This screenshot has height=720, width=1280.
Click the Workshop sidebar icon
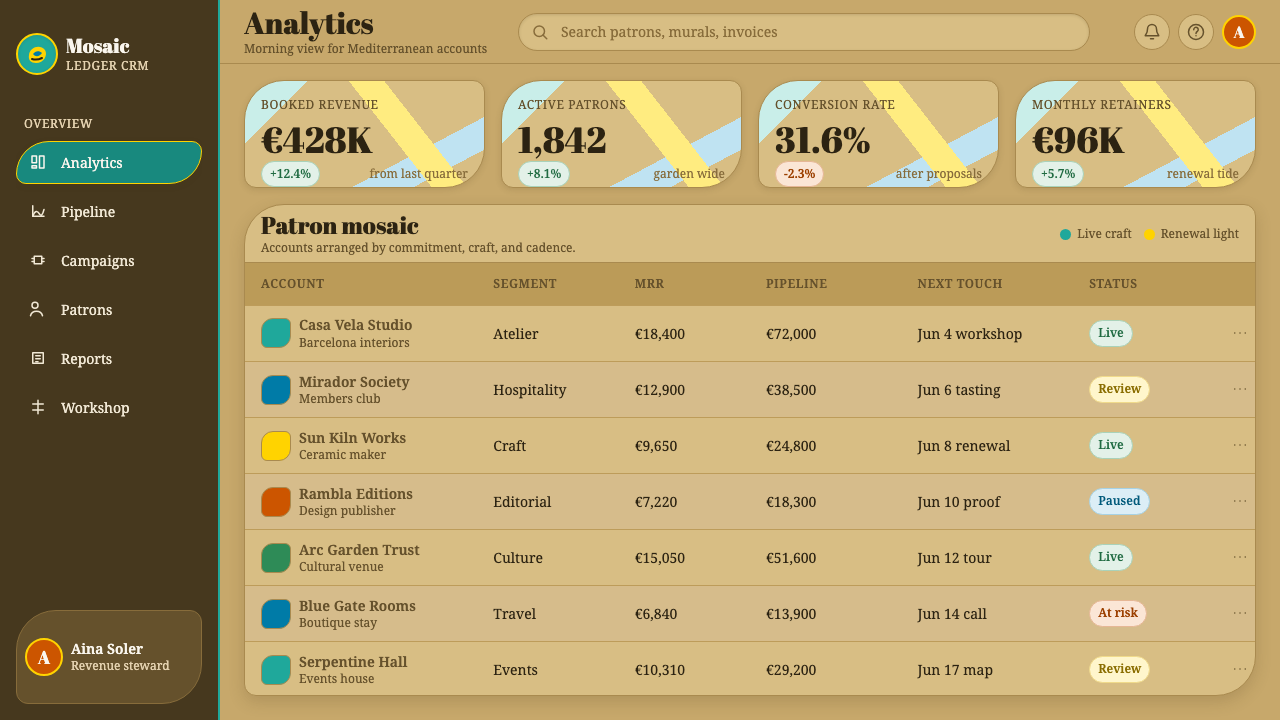(38, 407)
